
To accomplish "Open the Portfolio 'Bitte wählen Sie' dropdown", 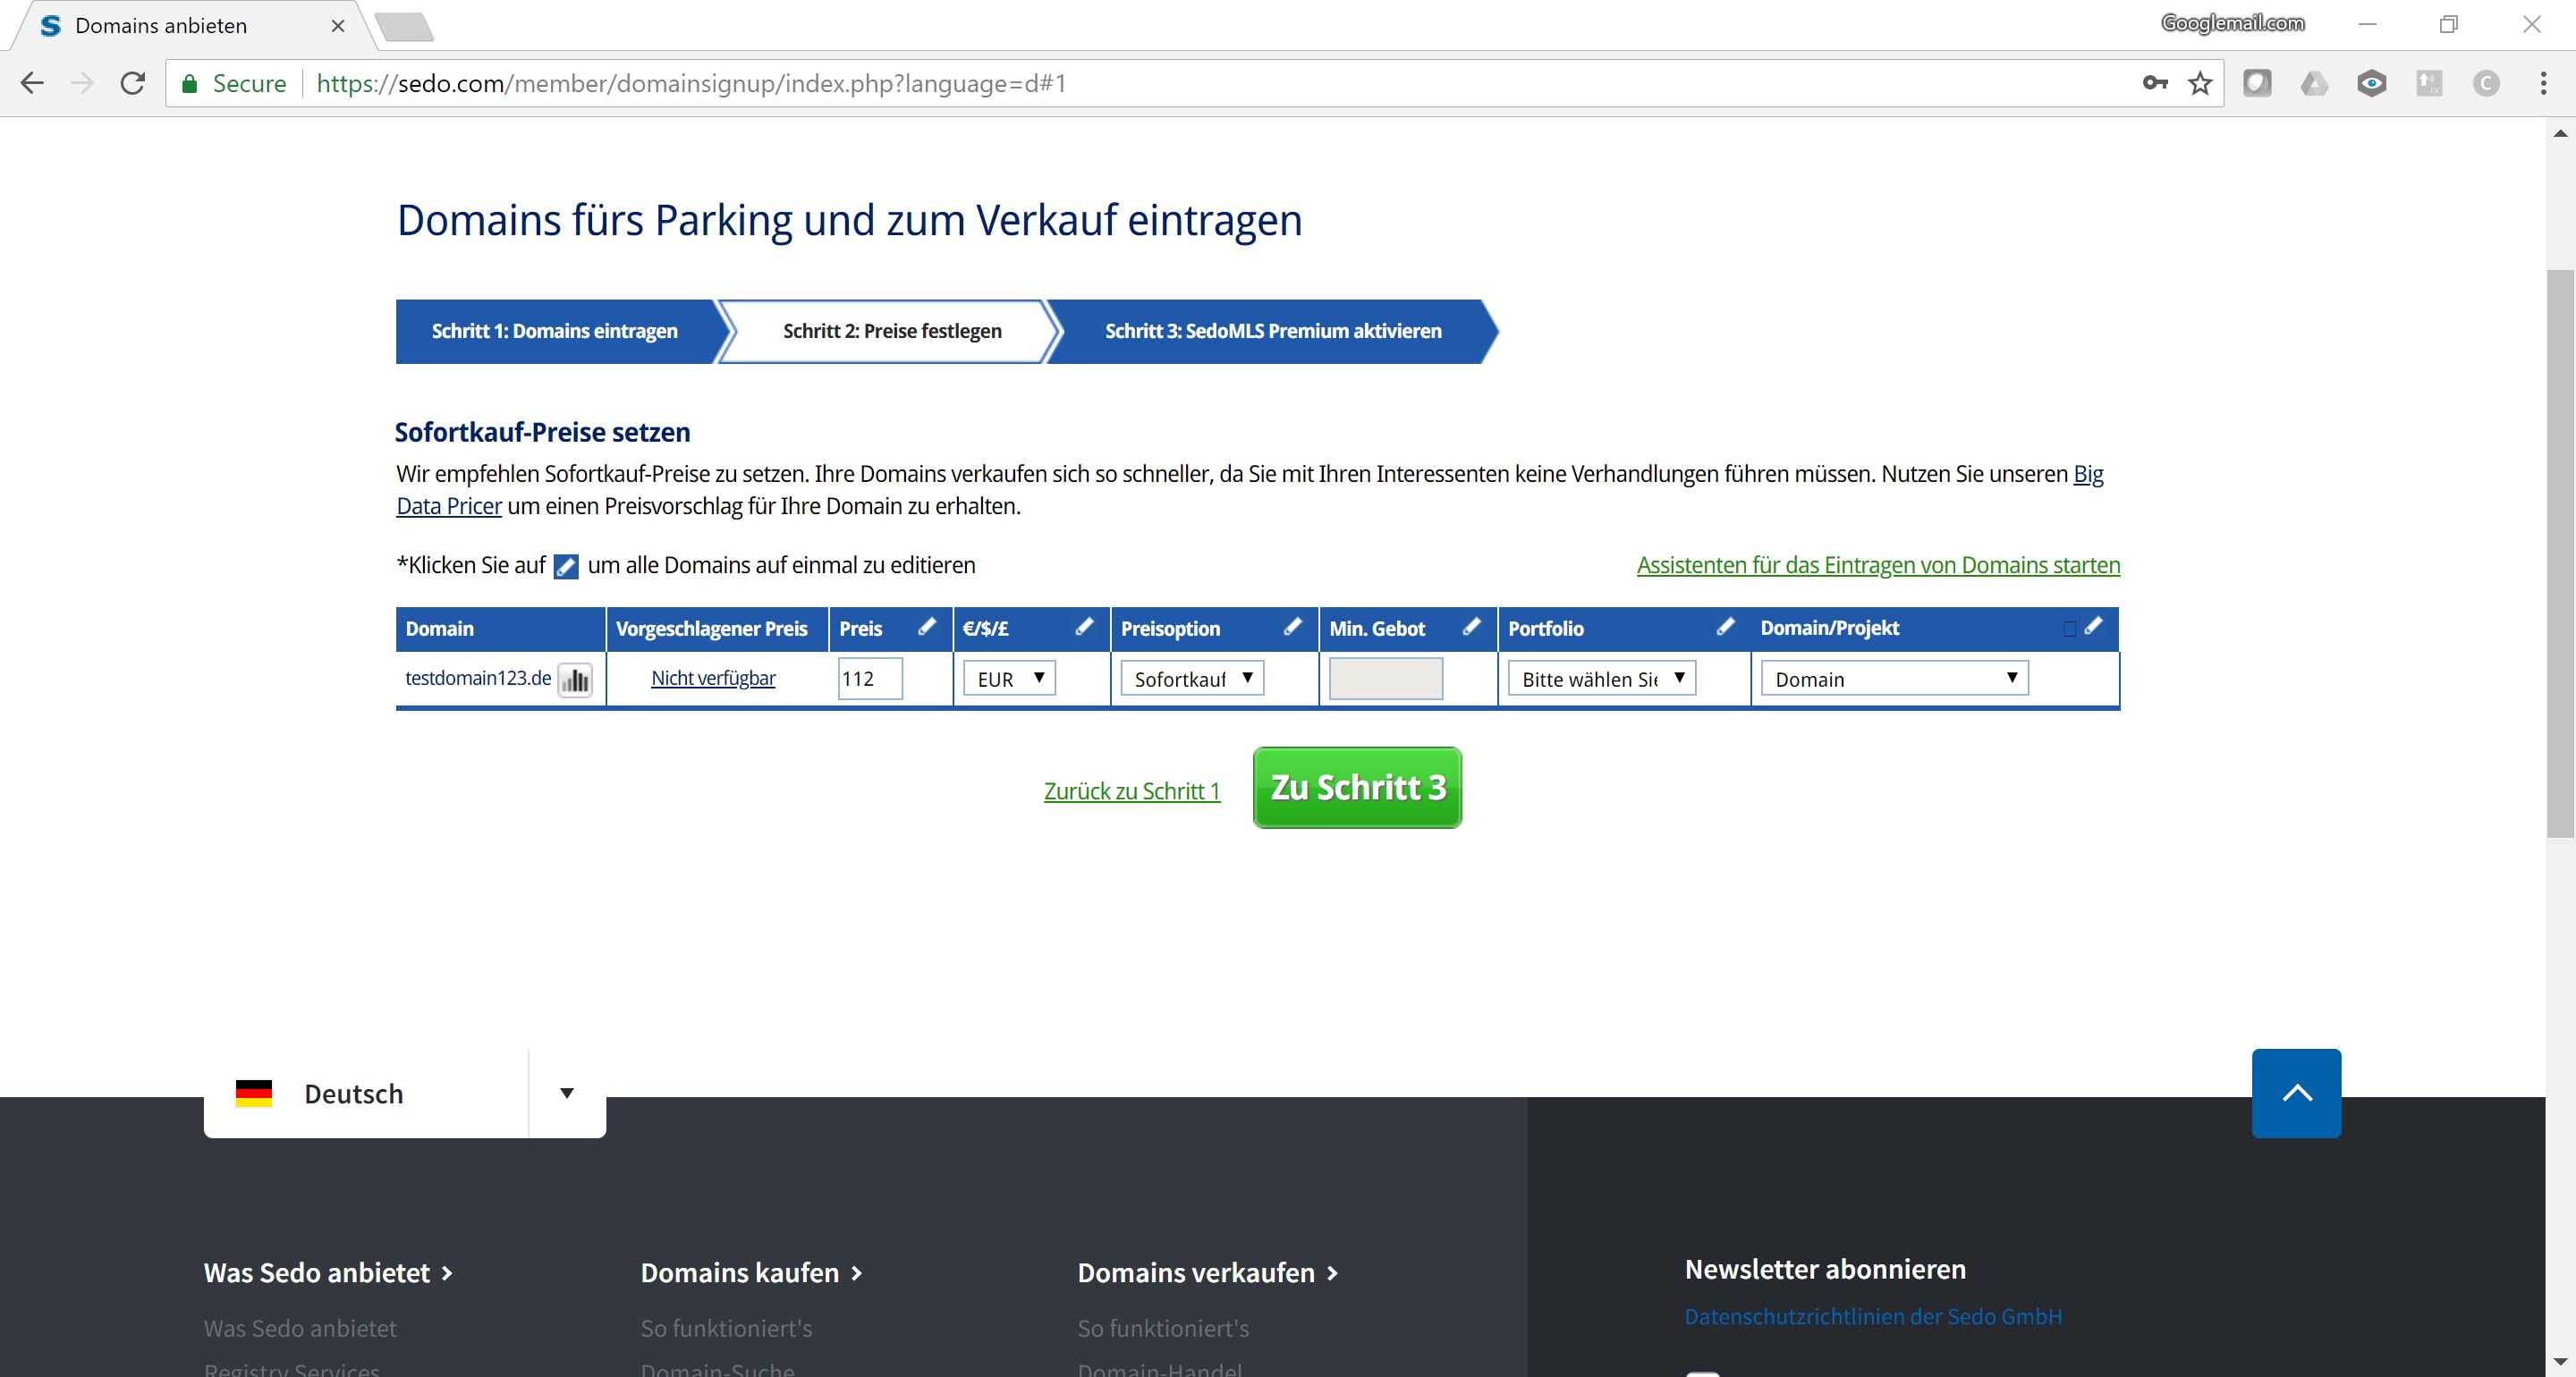I will [1601, 679].
